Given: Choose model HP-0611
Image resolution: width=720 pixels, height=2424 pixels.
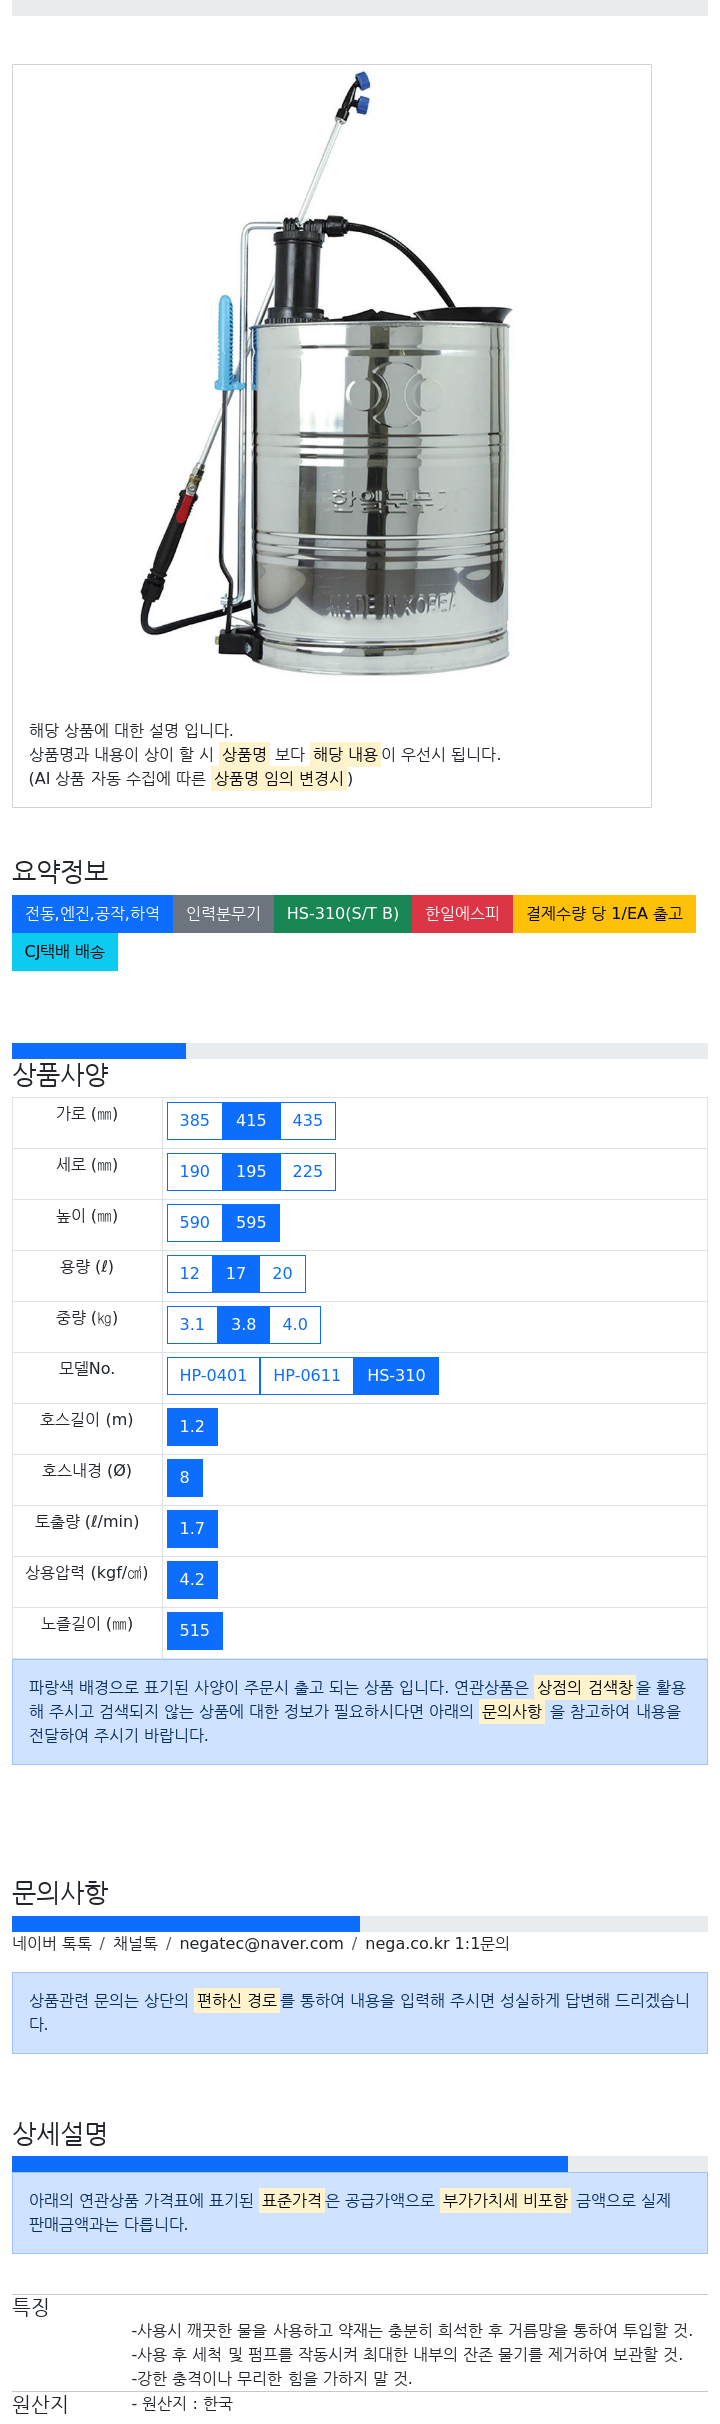Looking at the screenshot, I should [x=307, y=1375].
